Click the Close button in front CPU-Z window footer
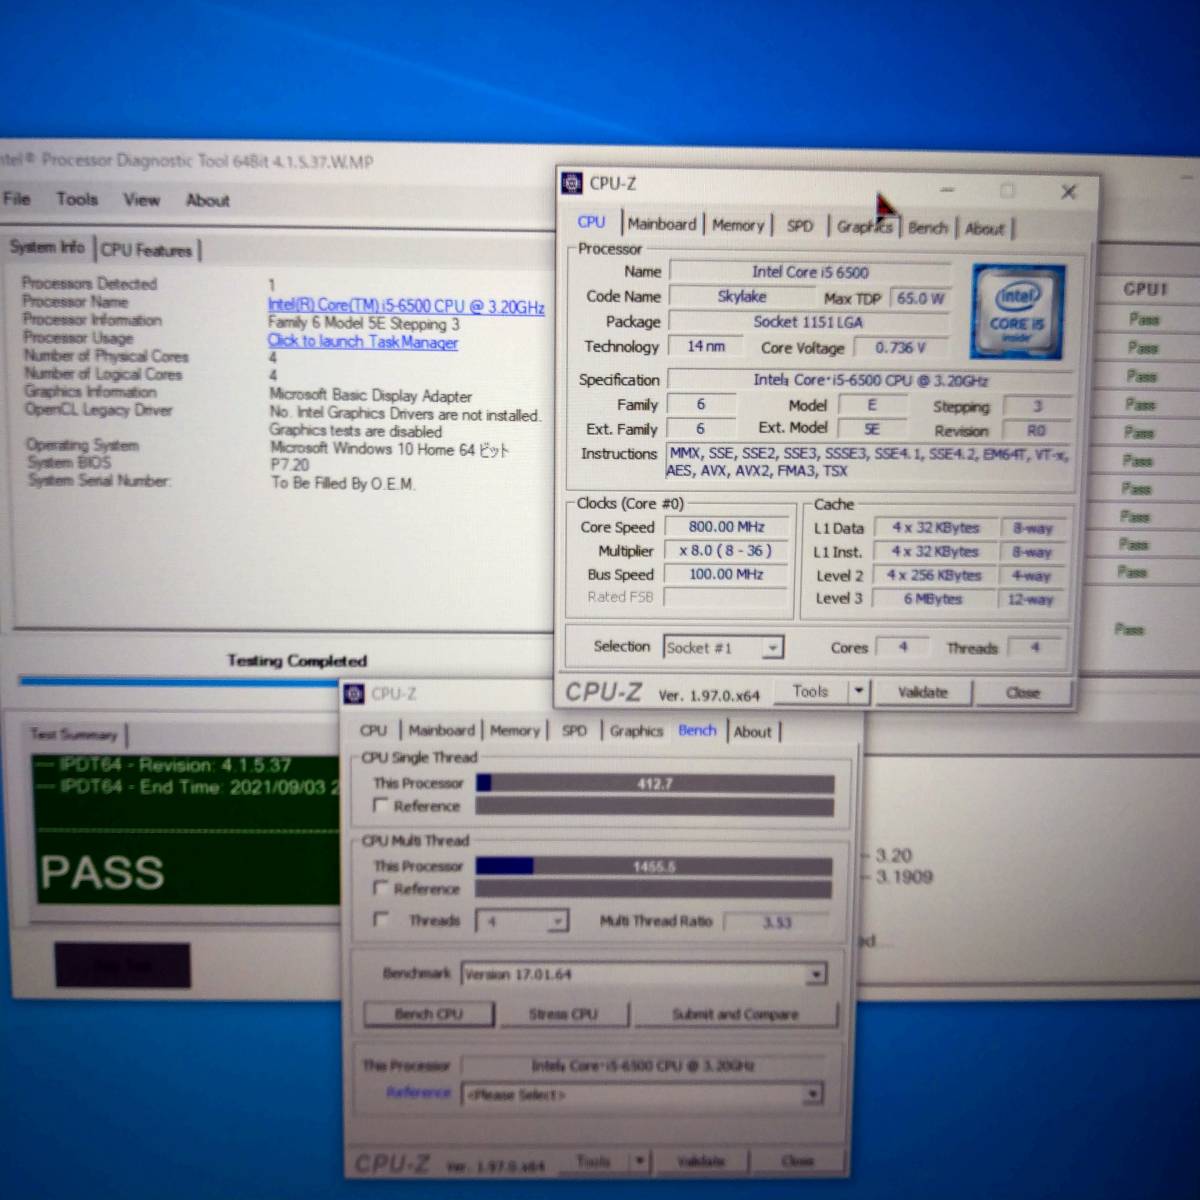This screenshot has width=1200, height=1200. coord(1023,693)
